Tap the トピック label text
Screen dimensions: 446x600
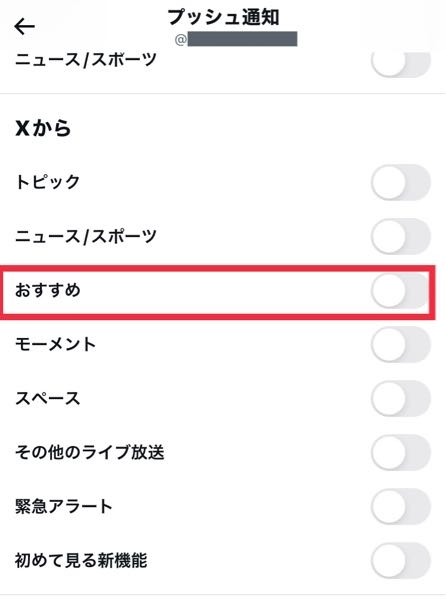47,182
